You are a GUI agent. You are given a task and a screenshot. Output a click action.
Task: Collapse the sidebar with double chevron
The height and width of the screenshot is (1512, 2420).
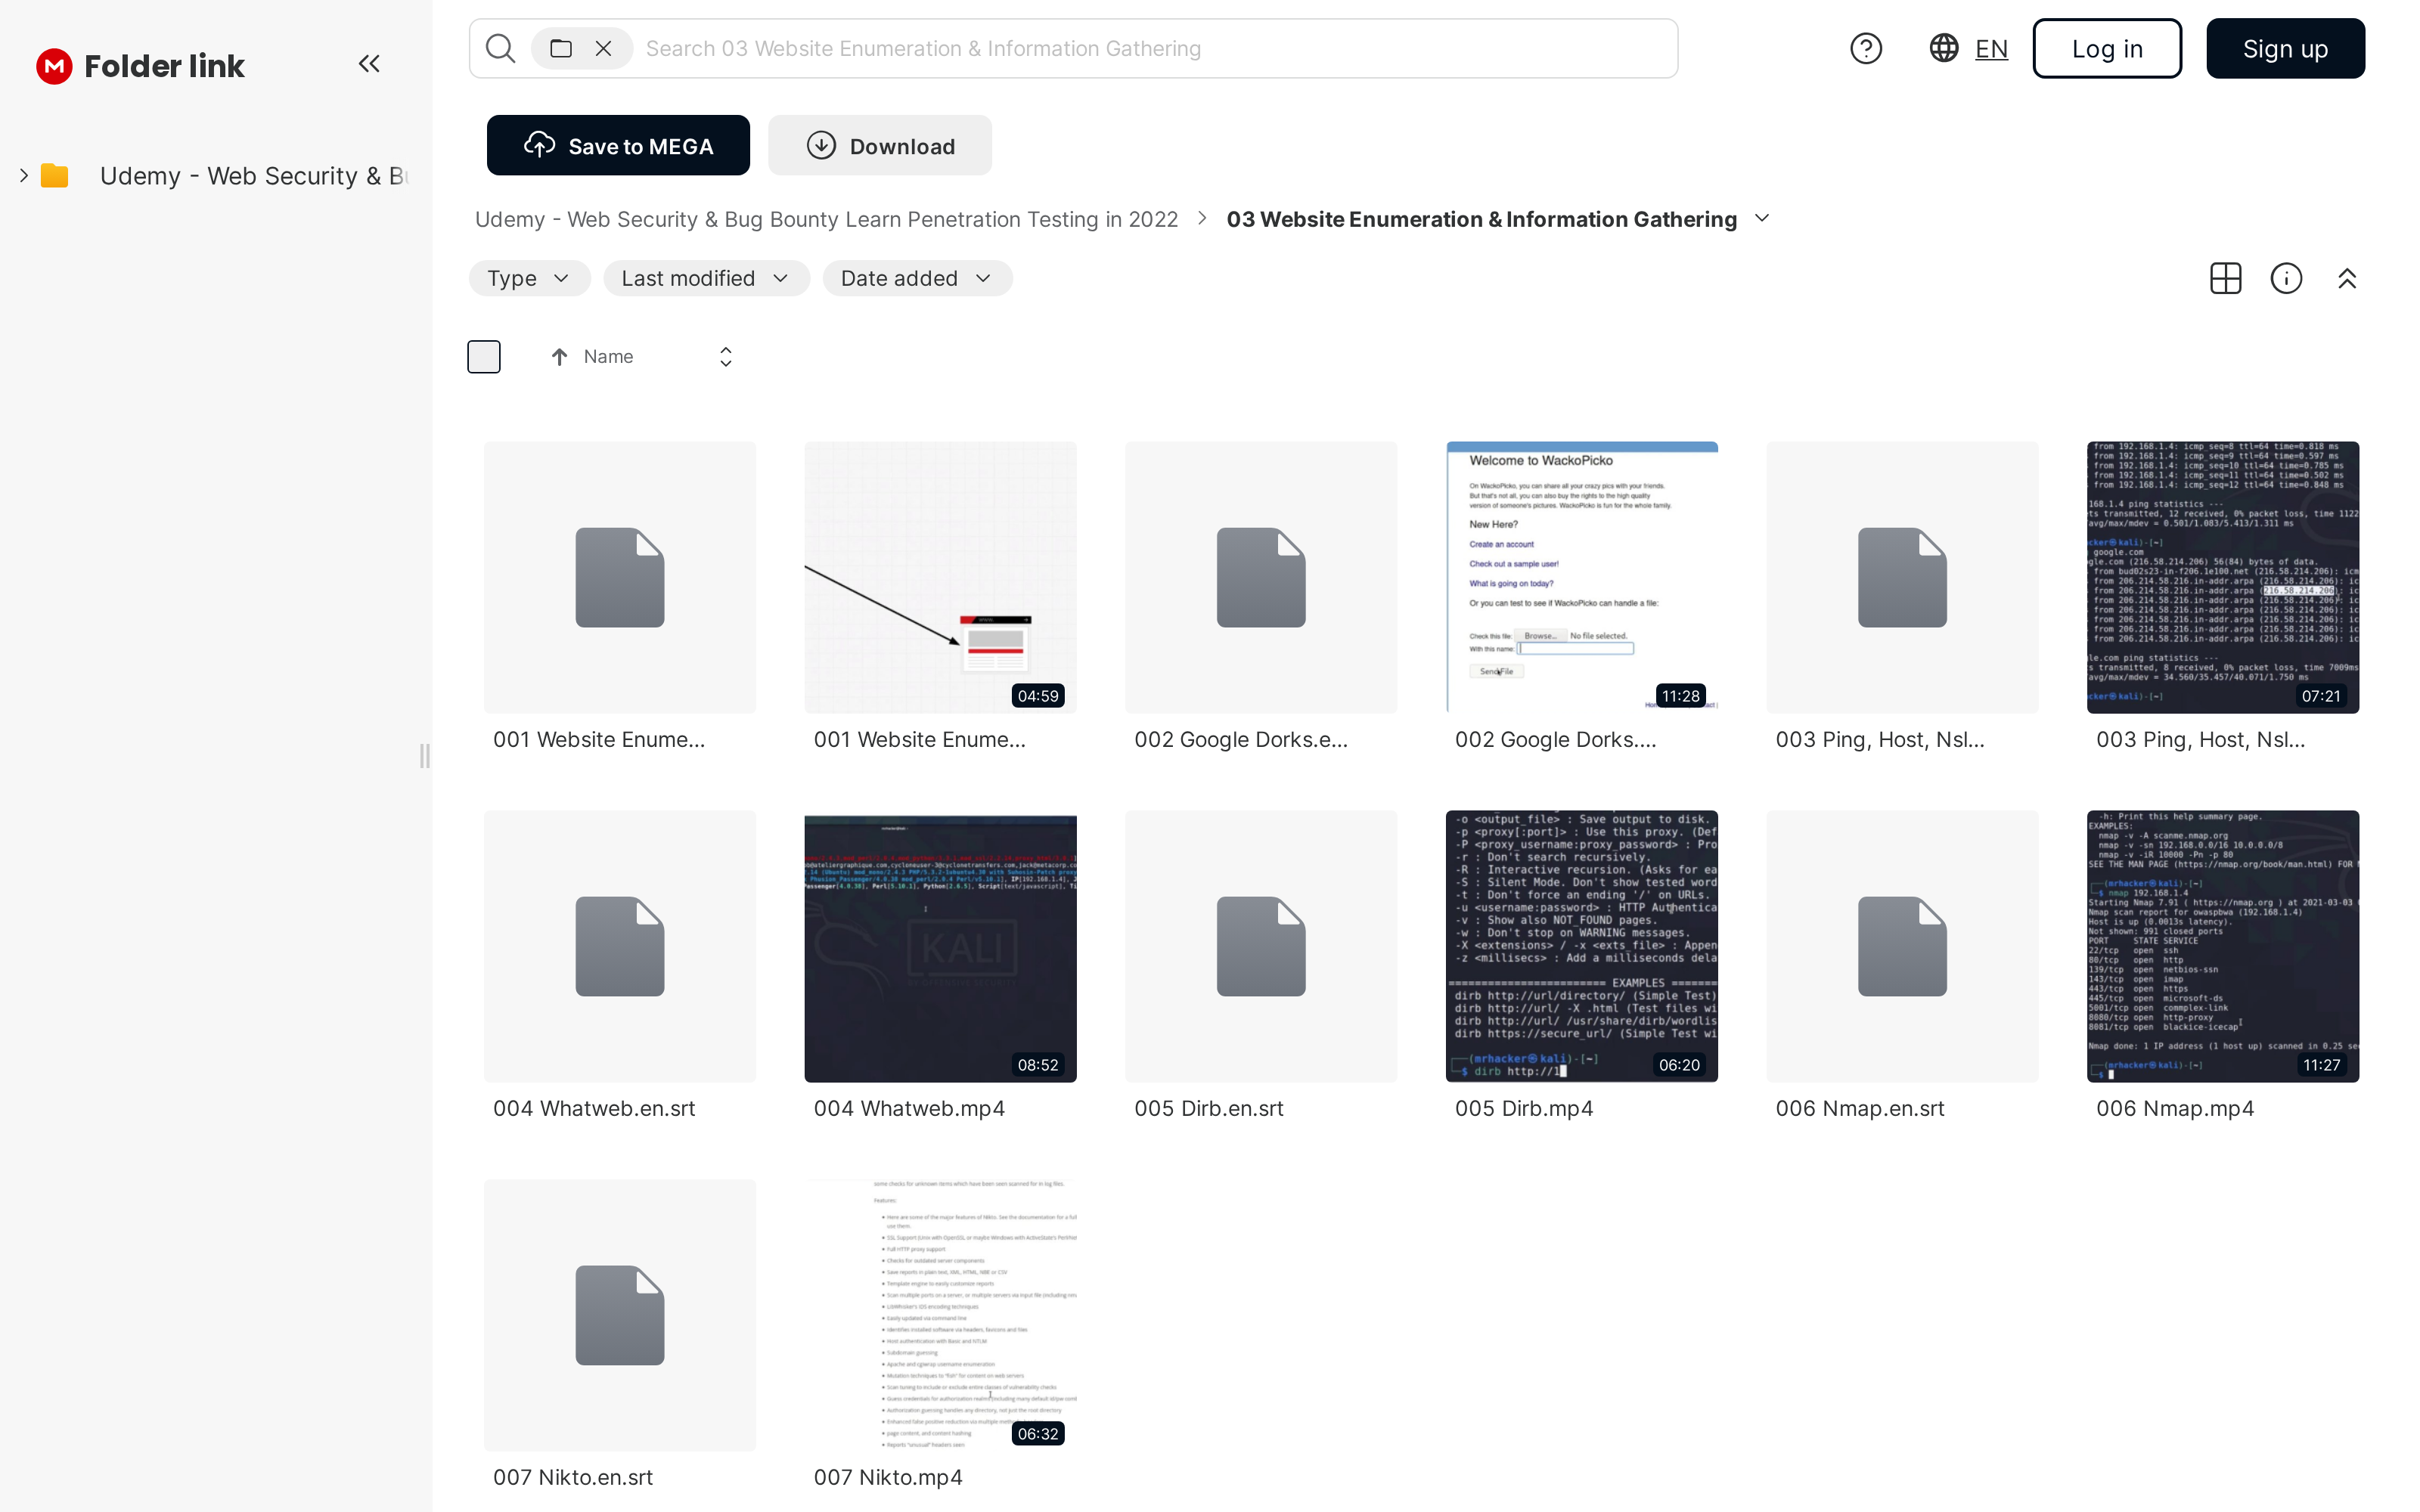(x=369, y=64)
